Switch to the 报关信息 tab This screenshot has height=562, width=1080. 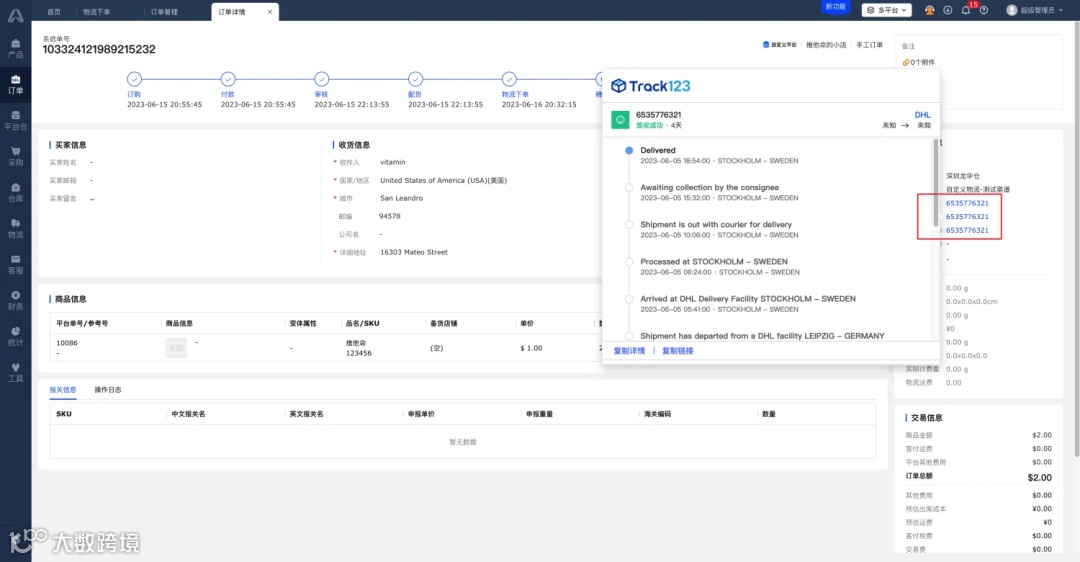(63, 390)
